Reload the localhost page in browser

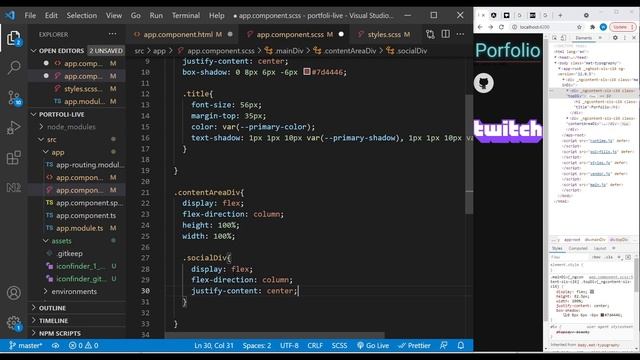pos(501,27)
